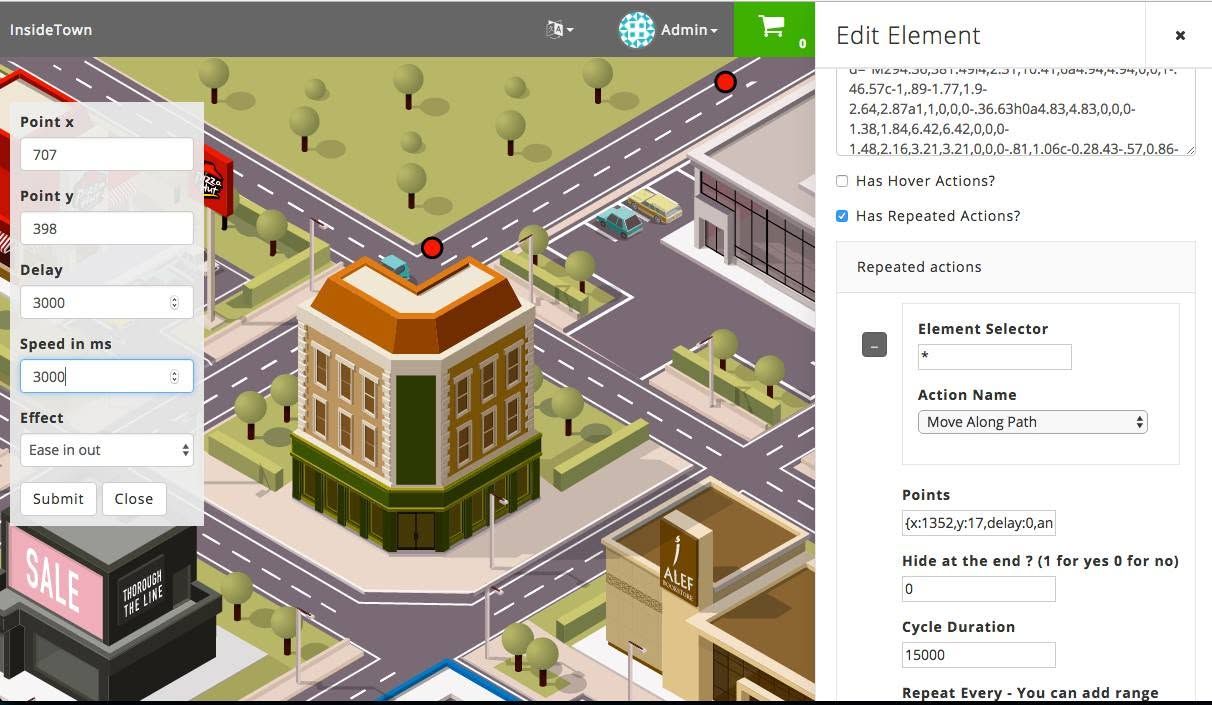
Task: Click the Close button in point form
Action: pyautogui.click(x=134, y=499)
